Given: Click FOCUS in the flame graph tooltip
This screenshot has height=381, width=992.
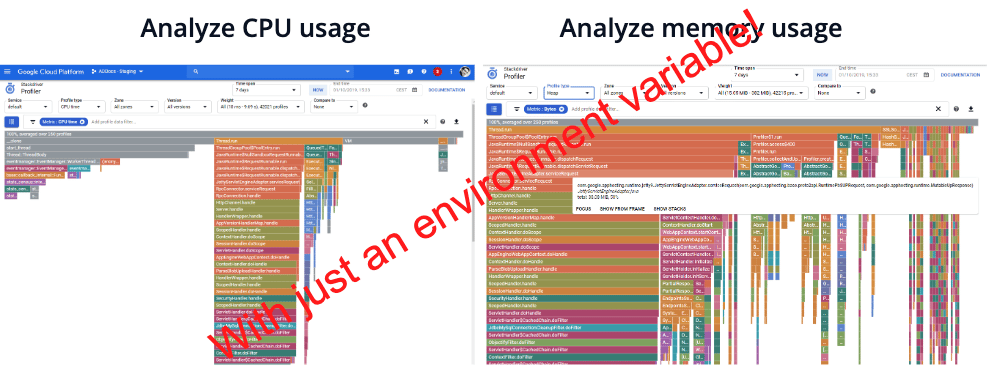Looking at the screenshot, I should 583,209.
